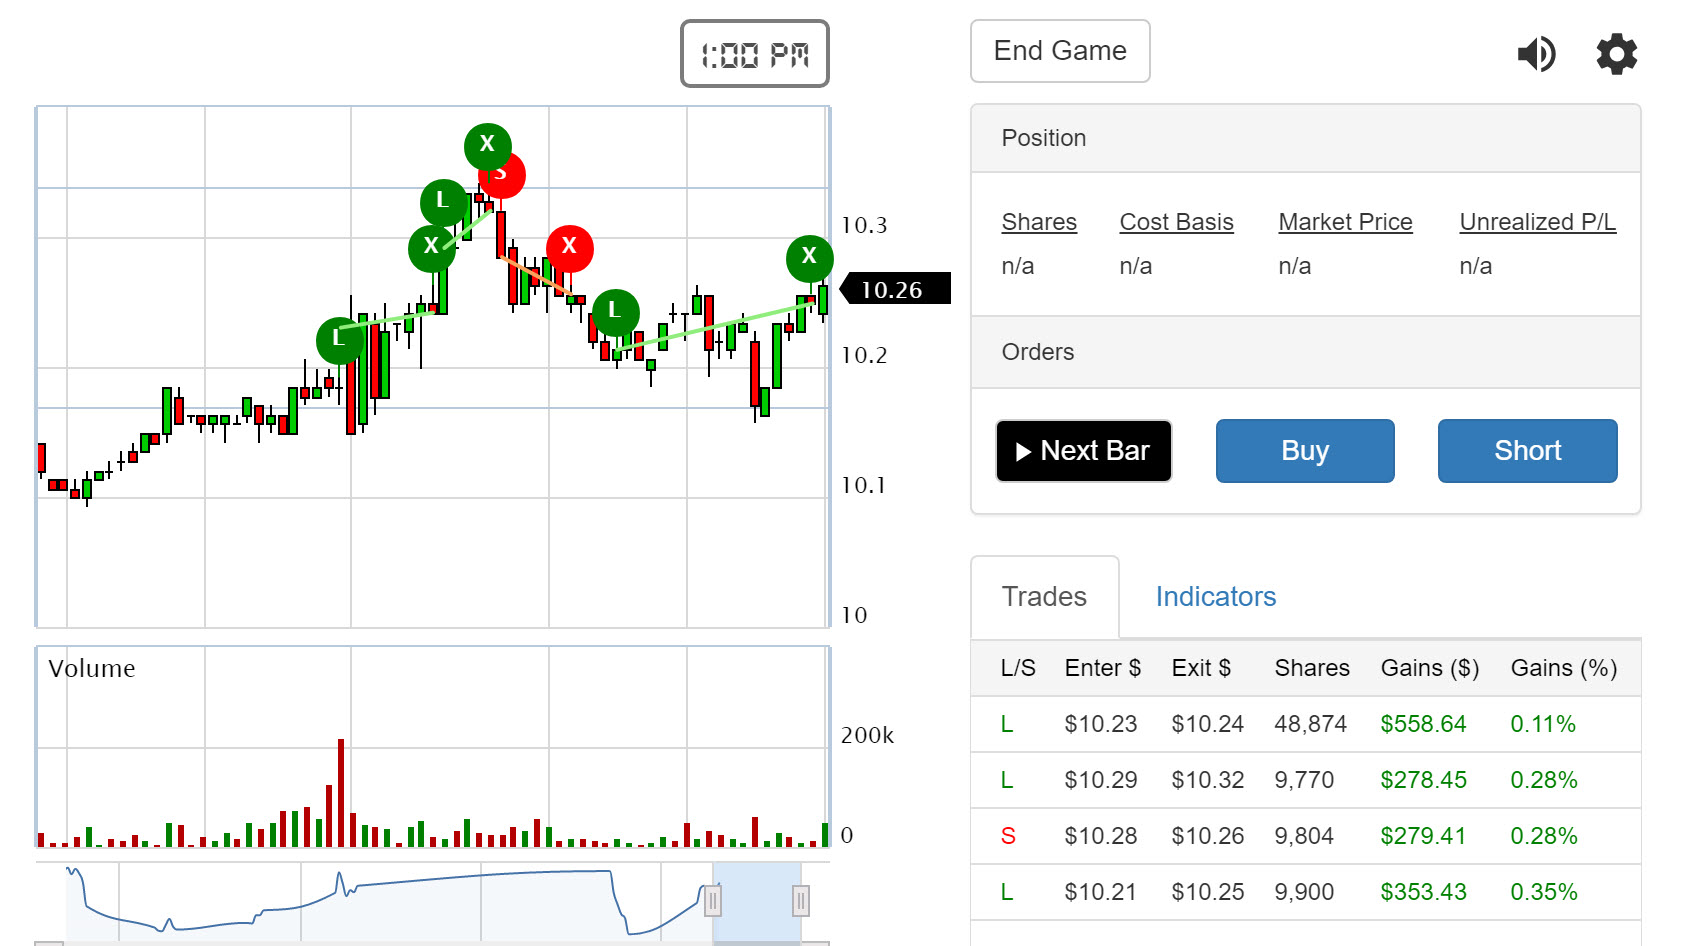Click the Unrealized P/L column header
Viewport: 1698px width, 946px height.
click(1537, 222)
